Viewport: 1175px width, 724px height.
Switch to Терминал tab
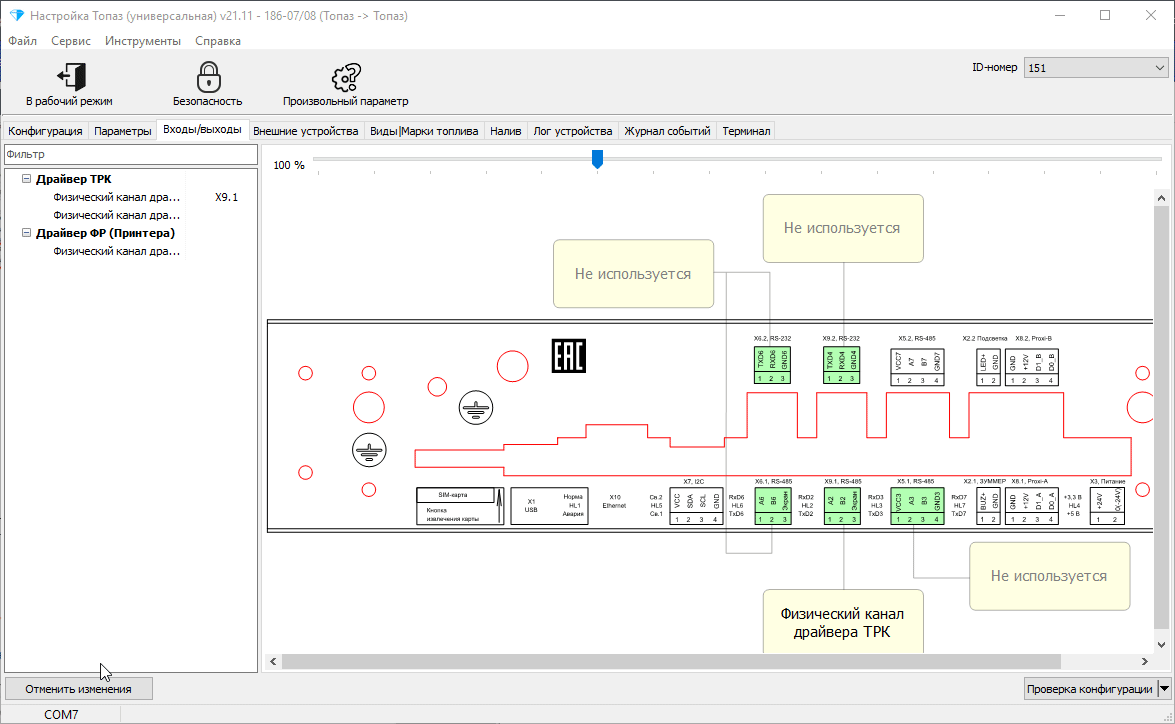746,130
